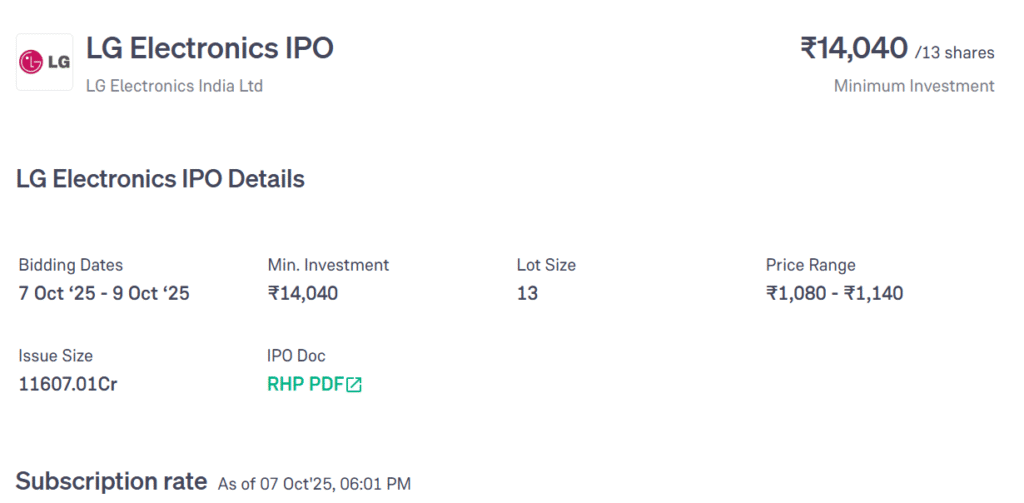The width and height of the screenshot is (1024, 503).
Task: Select the ₹1,080 - ₹1,140 price range
Action: pyautogui.click(x=834, y=294)
